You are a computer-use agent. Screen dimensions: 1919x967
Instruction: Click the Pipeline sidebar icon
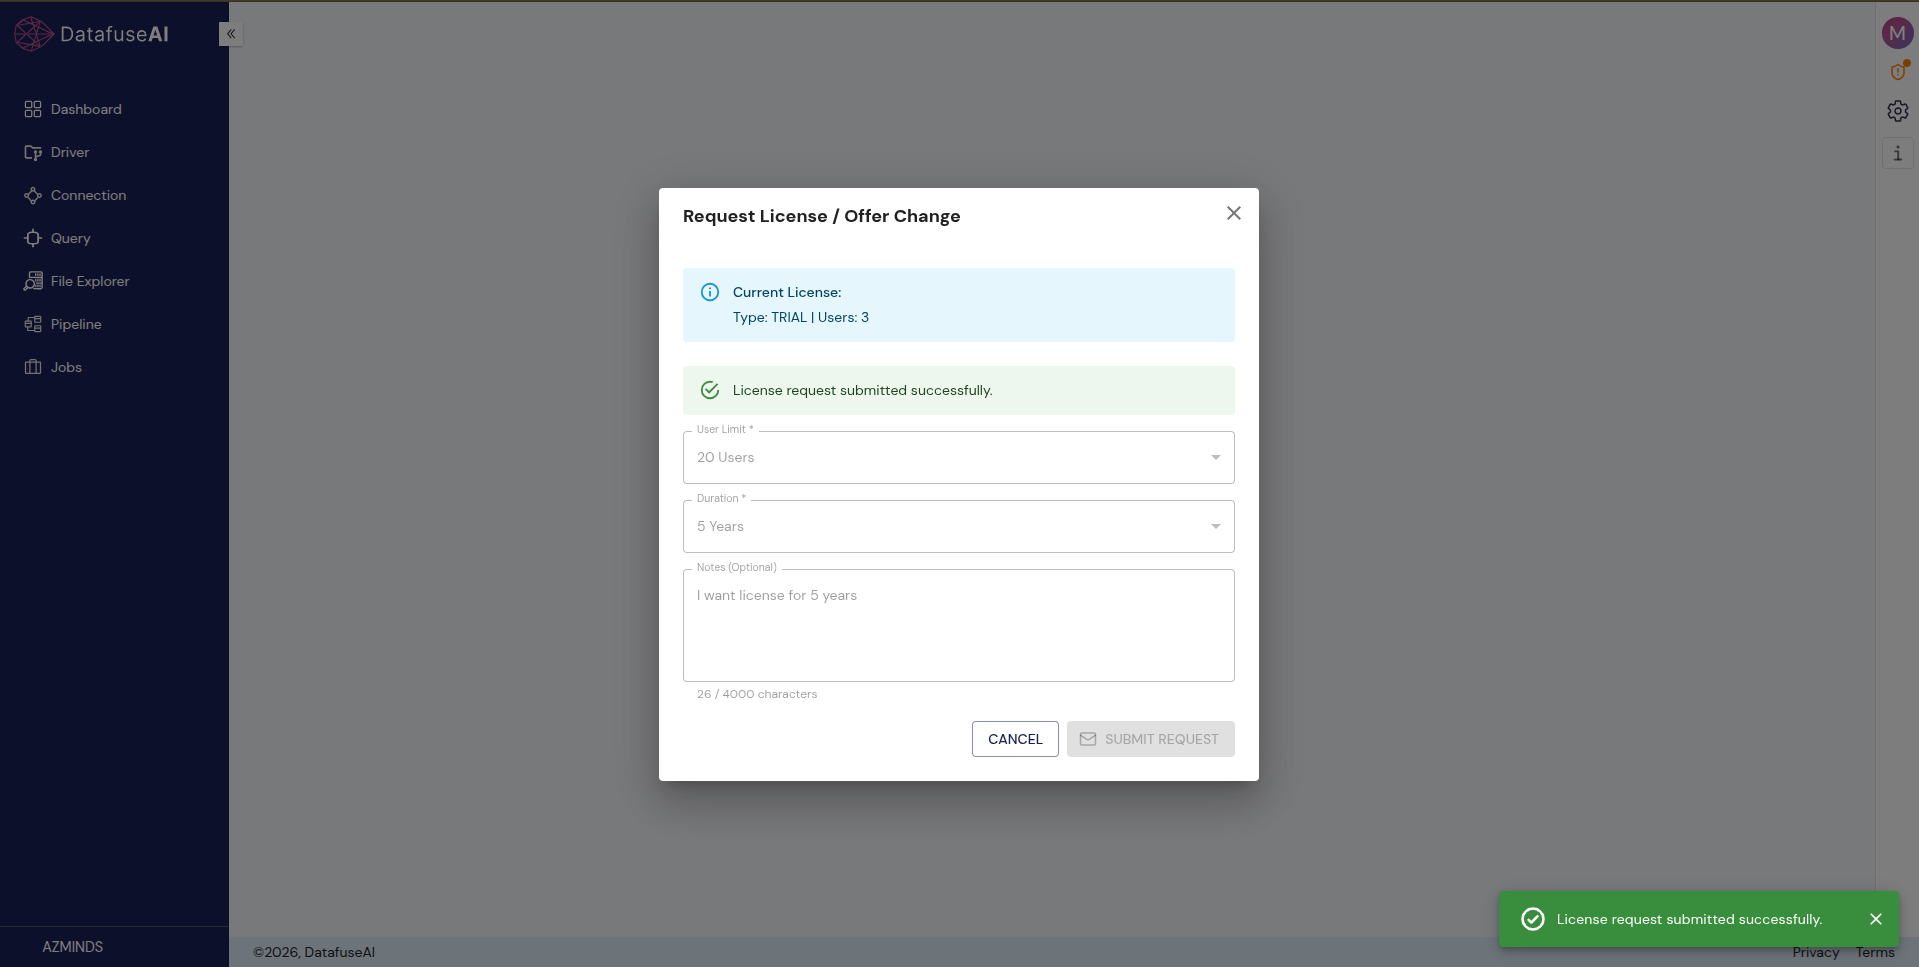[33, 324]
